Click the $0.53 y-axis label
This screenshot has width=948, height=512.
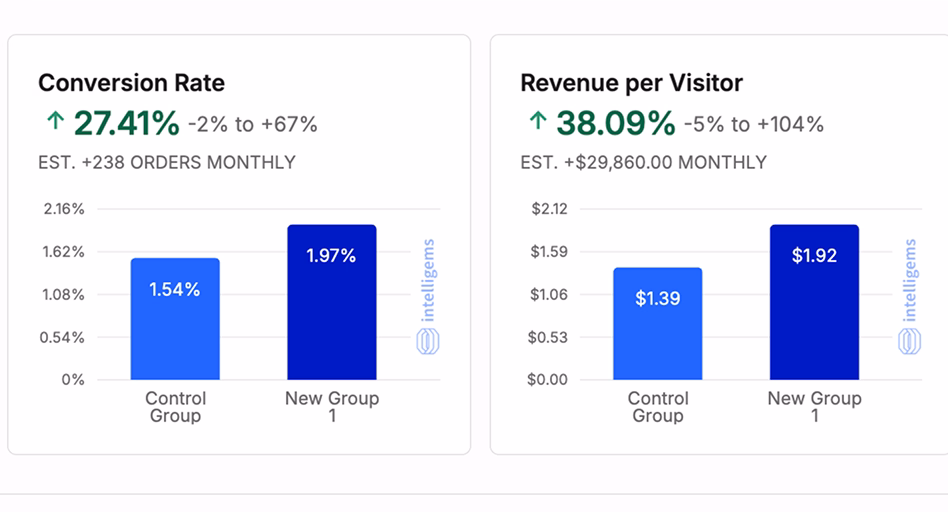coord(548,337)
